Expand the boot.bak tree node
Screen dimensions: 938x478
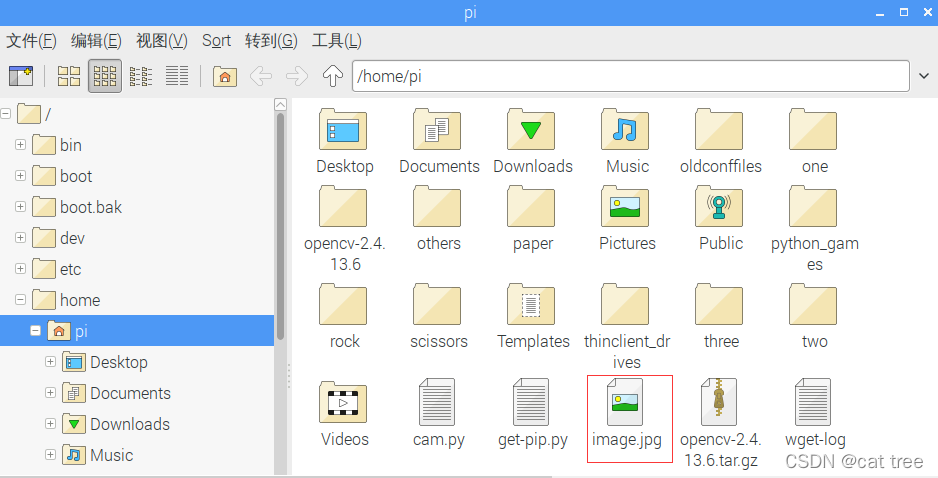click(20, 206)
